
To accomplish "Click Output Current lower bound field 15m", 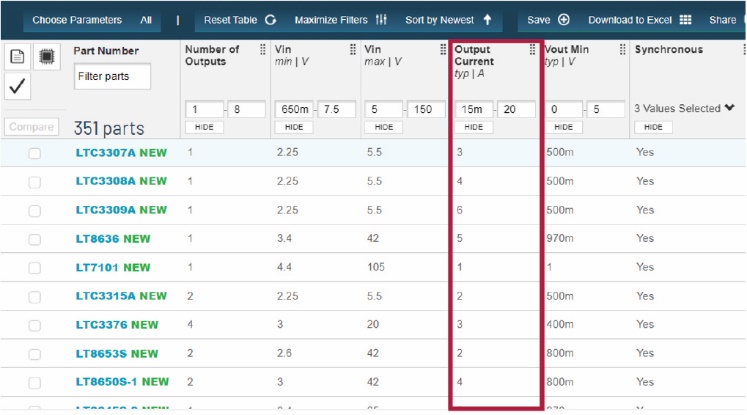I will [474, 110].
